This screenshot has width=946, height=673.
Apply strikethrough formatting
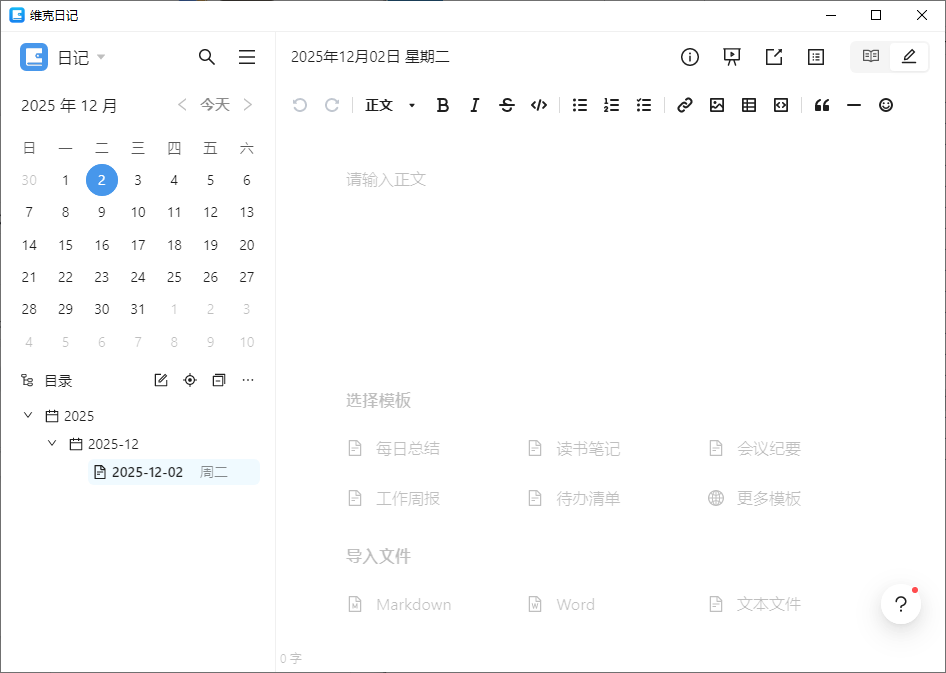[507, 105]
